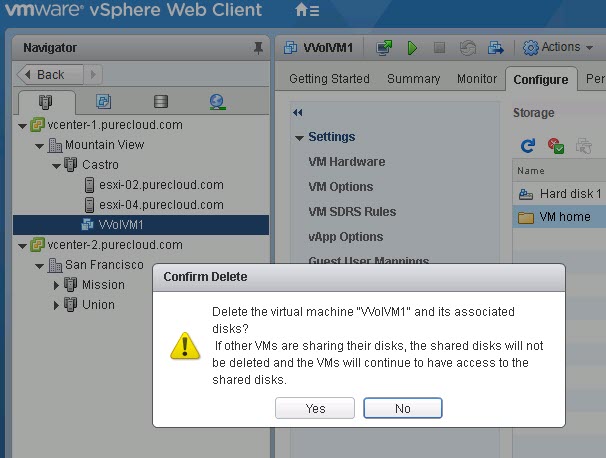This screenshot has width=606, height=458.
Task: Click the reset VM icon
Action: point(467,48)
